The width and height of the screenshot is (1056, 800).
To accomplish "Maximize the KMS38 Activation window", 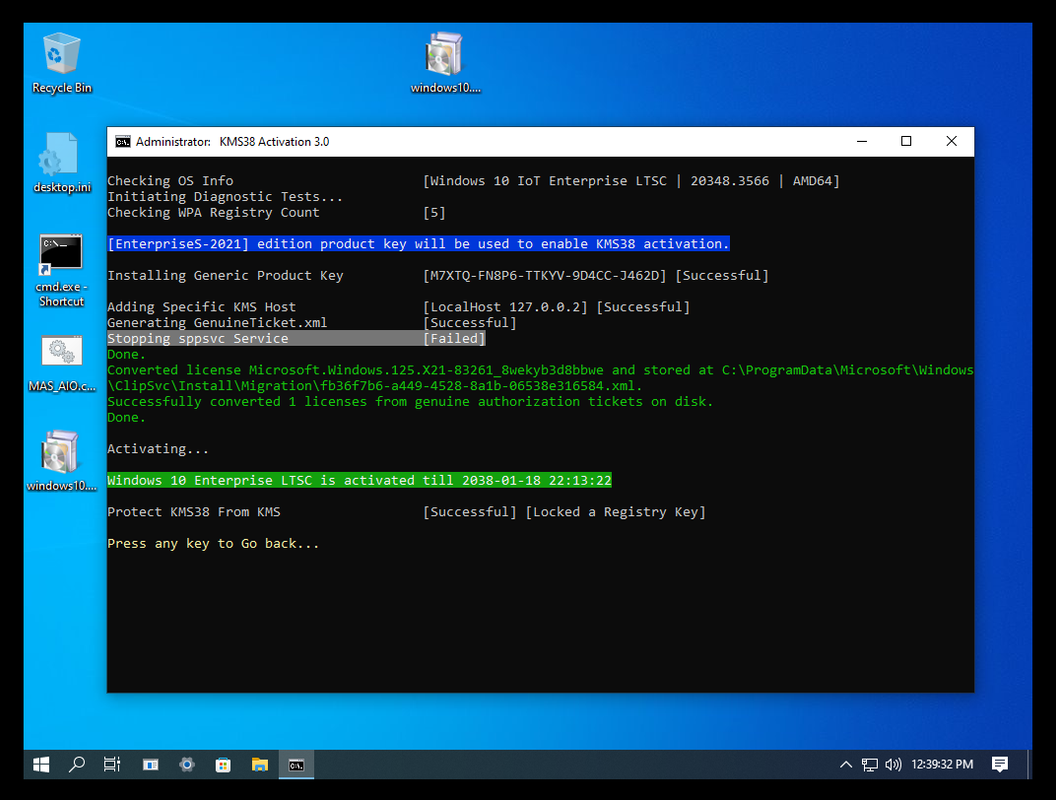I will pyautogui.click(x=906, y=141).
